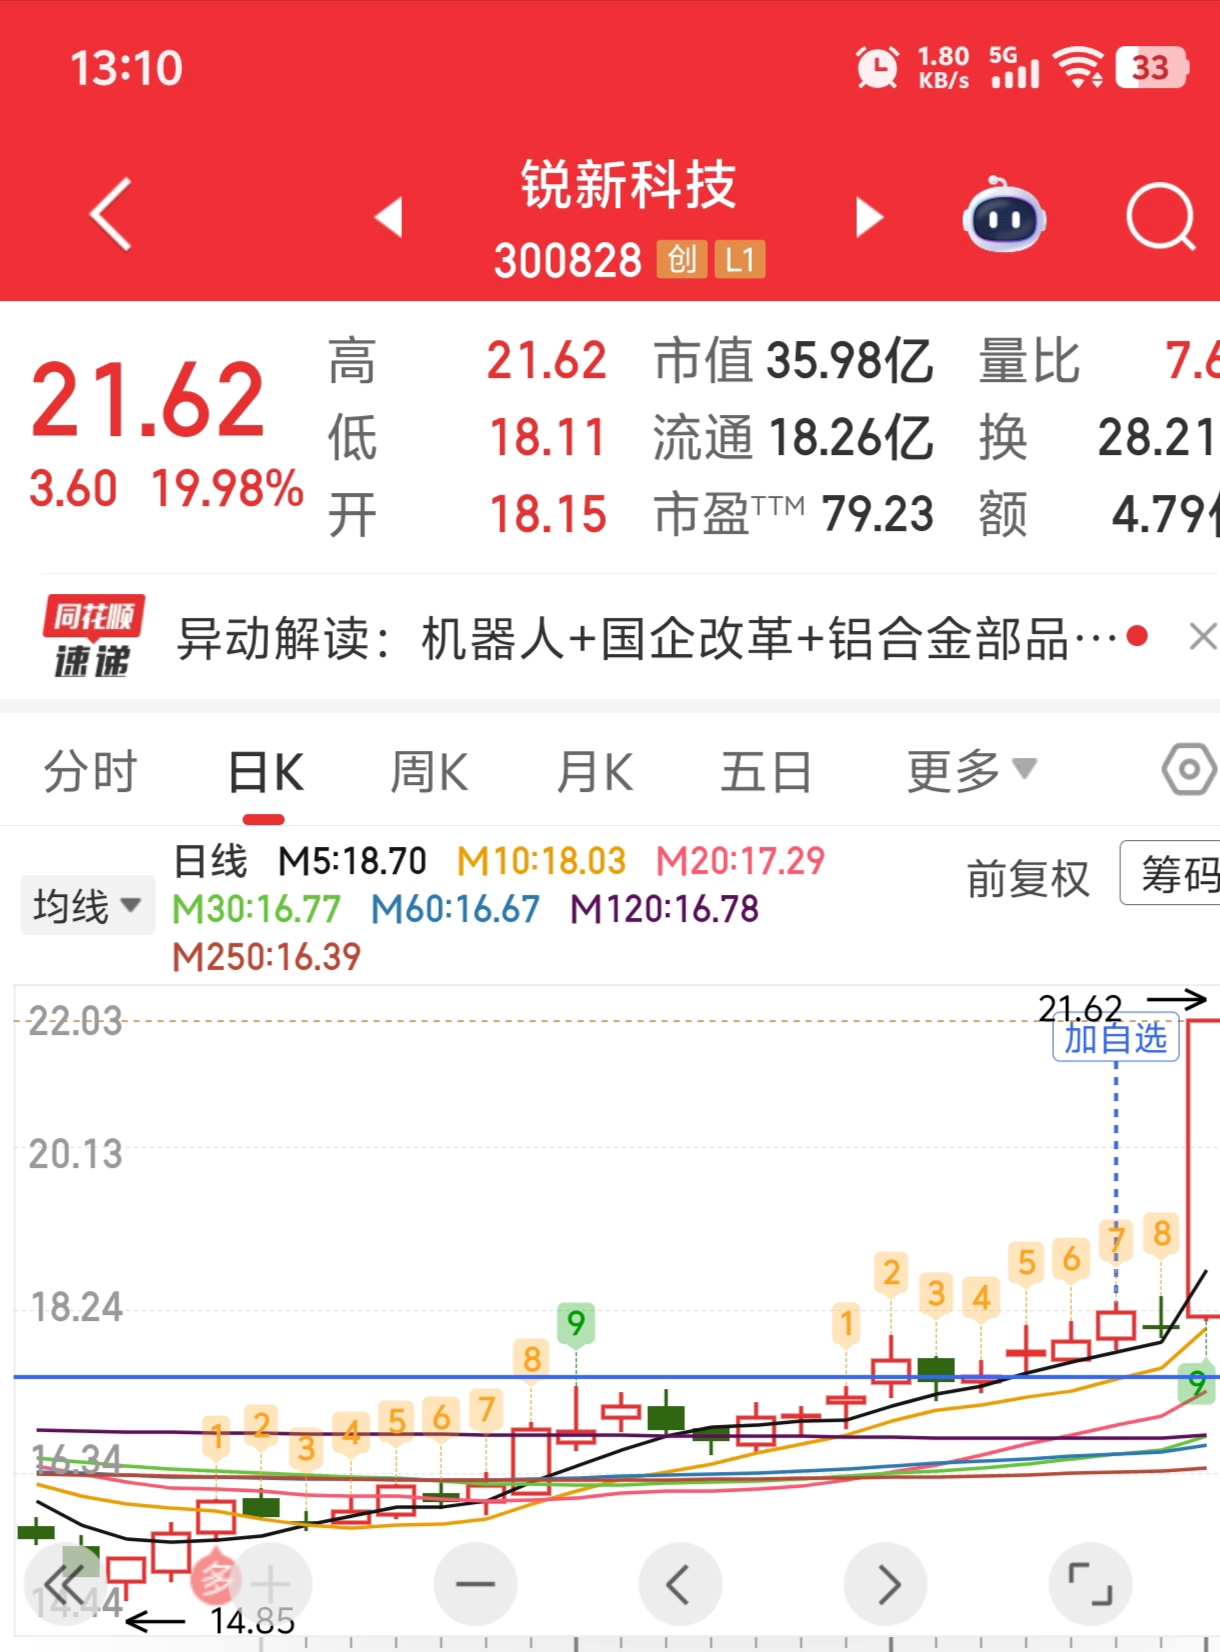Select the 月K tab
Image resolution: width=1220 pixels, height=1652 pixels.
594,772
